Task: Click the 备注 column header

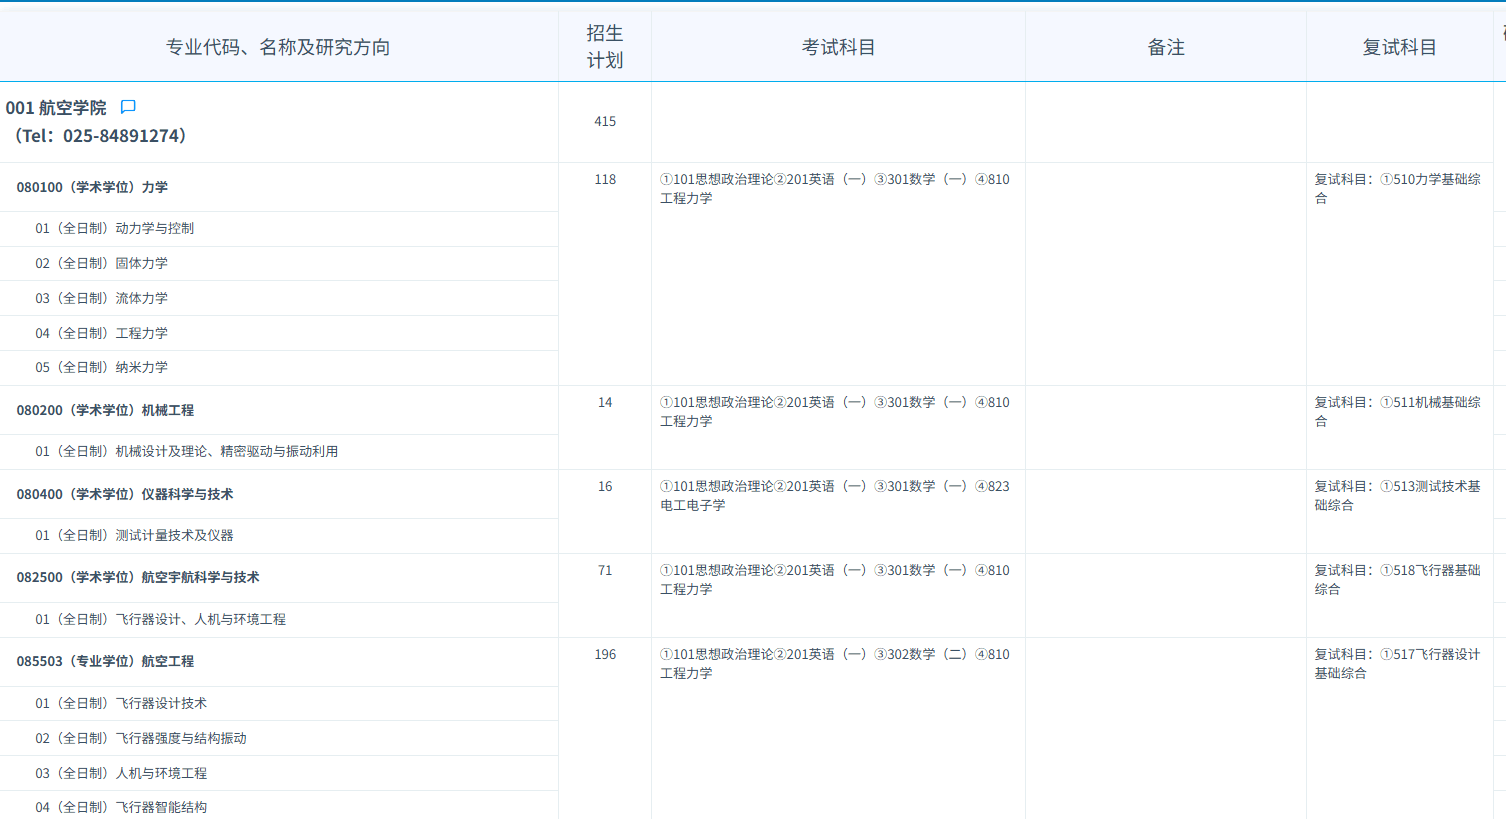Action: (x=1165, y=47)
